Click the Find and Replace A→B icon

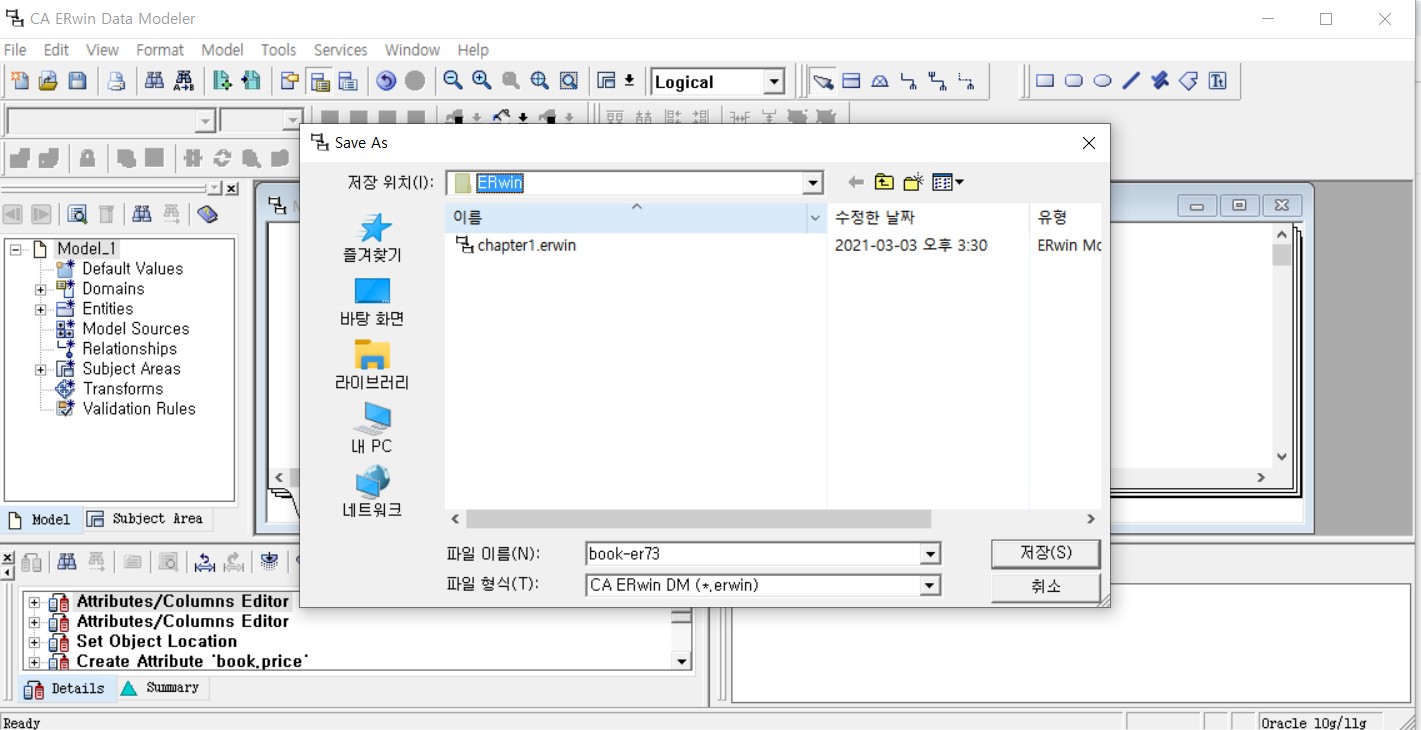pyautogui.click(x=184, y=81)
